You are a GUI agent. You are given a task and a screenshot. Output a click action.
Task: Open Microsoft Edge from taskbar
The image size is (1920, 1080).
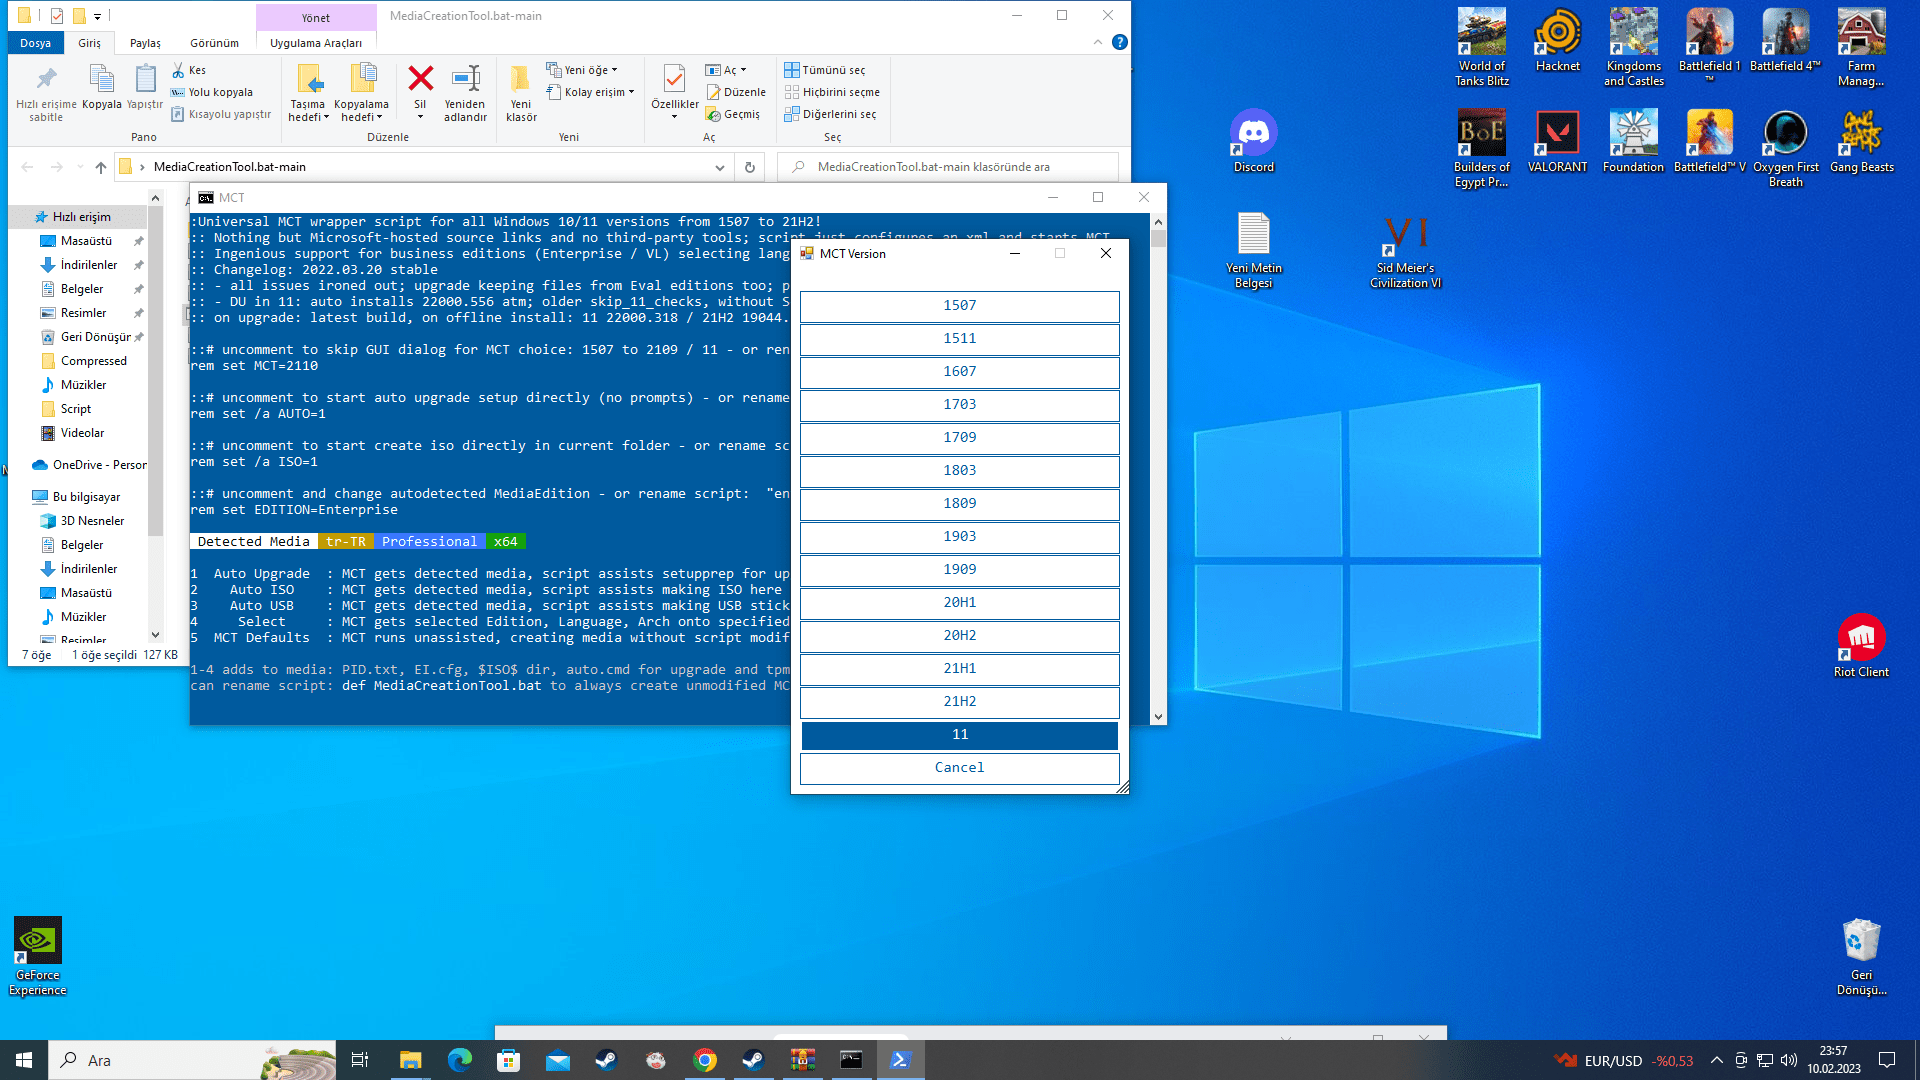pos(460,1060)
